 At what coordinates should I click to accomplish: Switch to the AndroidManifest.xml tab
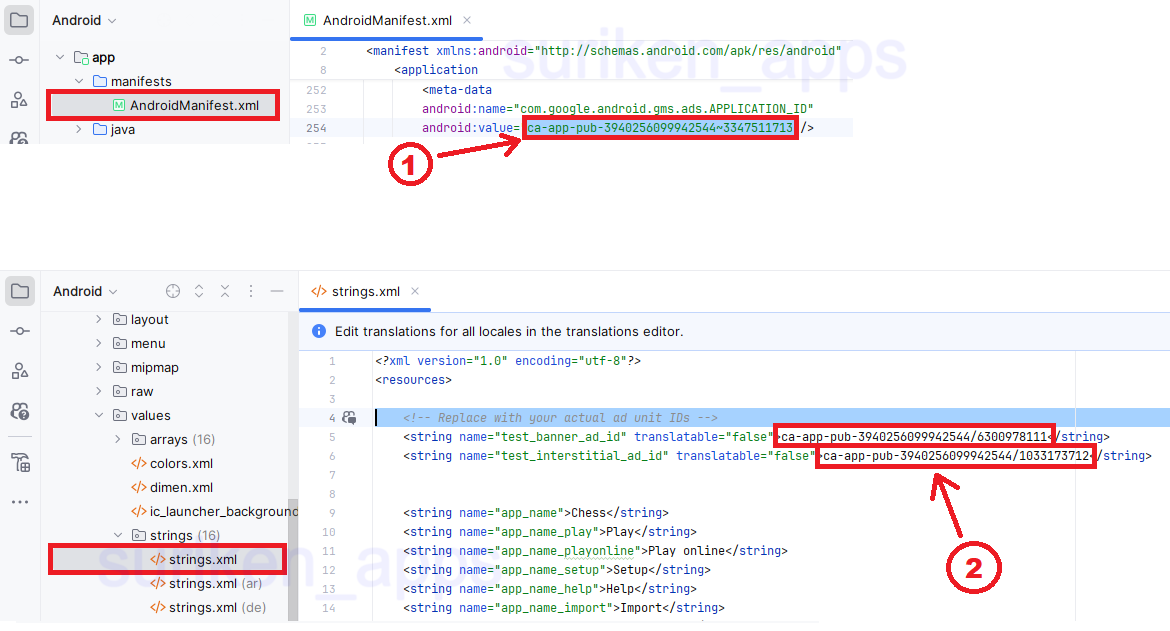tap(379, 20)
